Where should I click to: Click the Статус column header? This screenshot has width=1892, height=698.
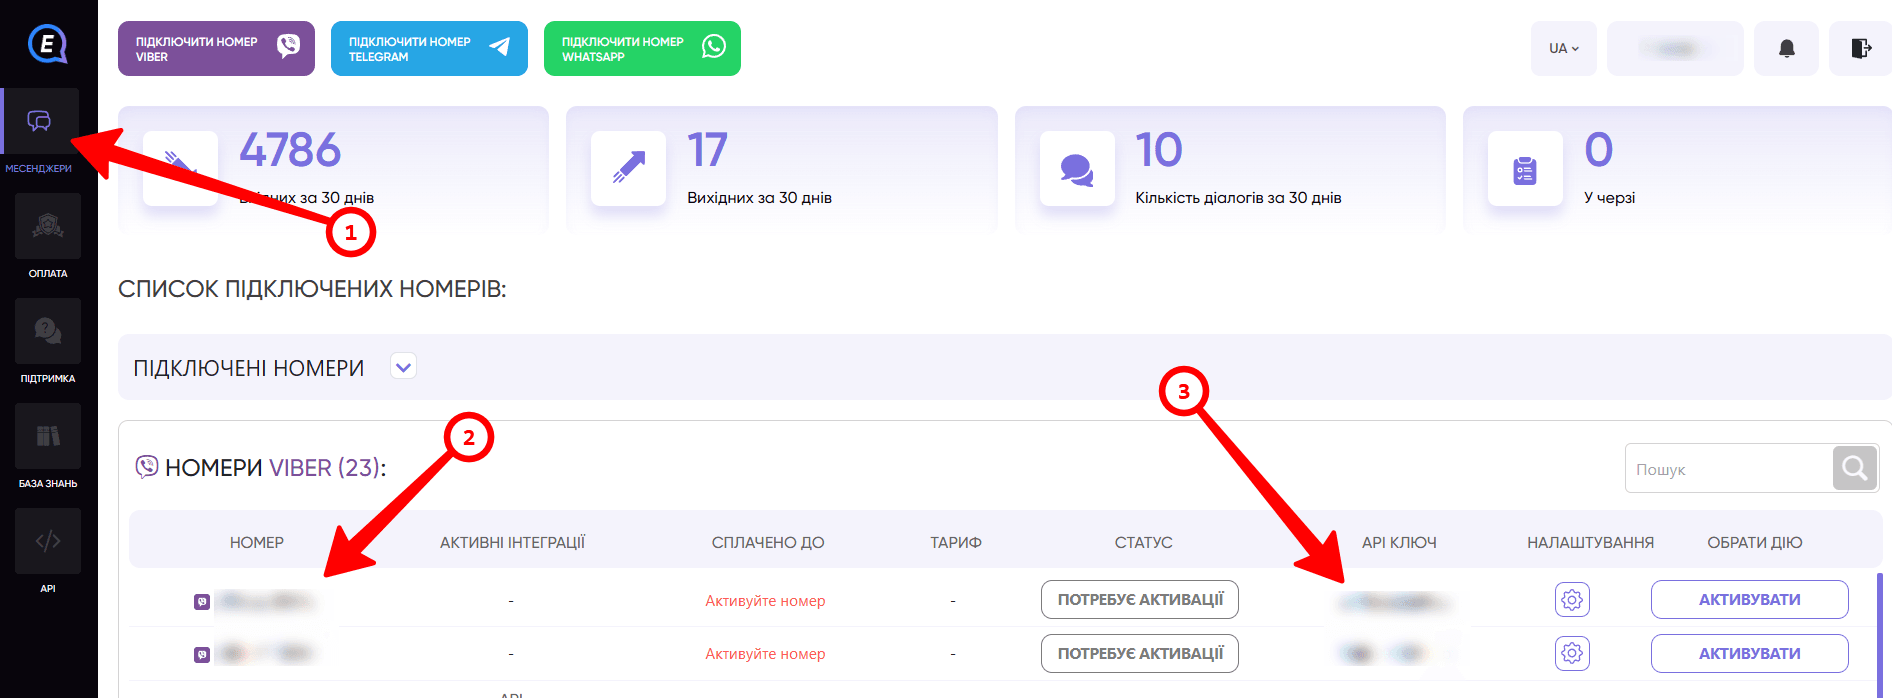pyautogui.click(x=1143, y=542)
